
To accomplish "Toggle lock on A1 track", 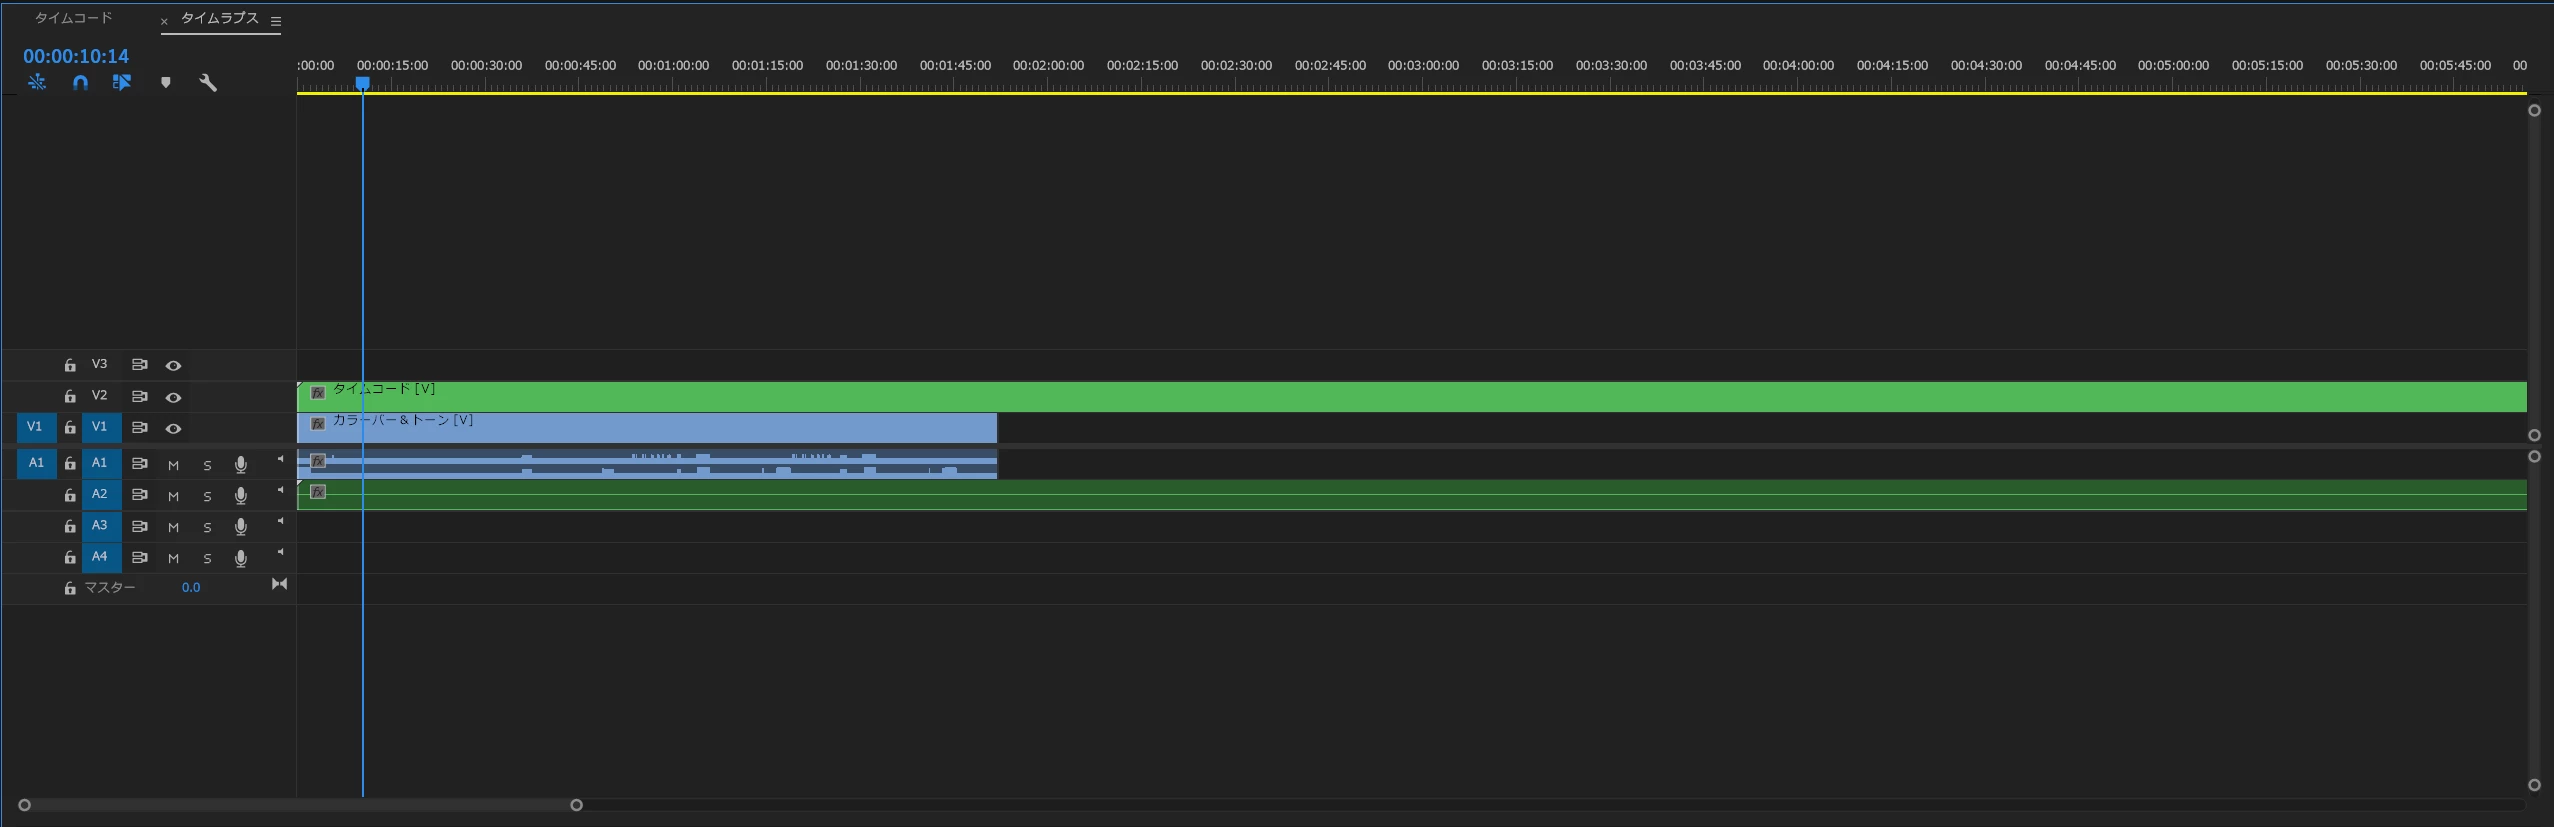I will click(x=70, y=464).
